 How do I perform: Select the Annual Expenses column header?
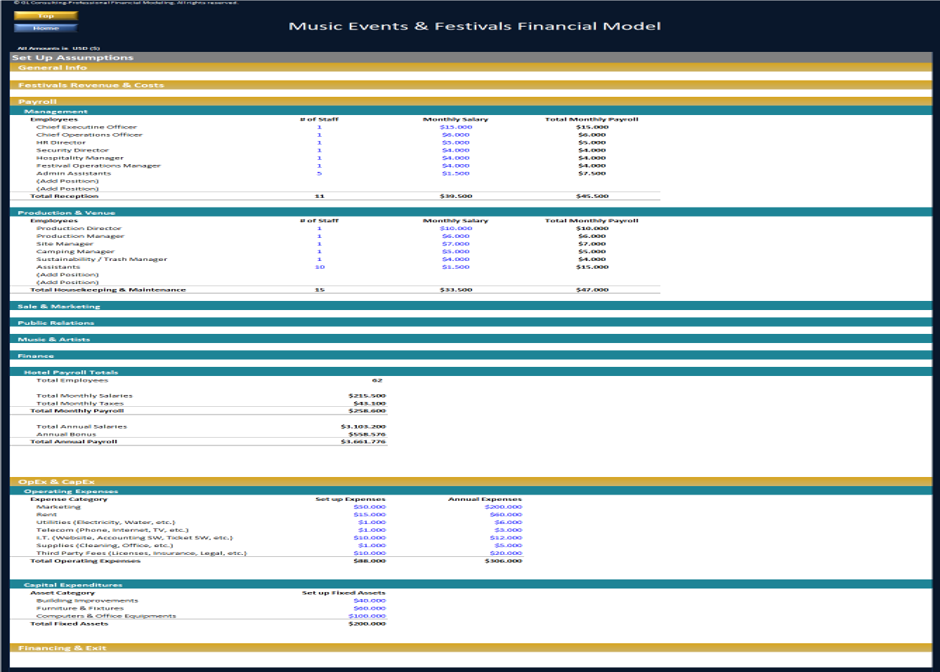(484, 499)
